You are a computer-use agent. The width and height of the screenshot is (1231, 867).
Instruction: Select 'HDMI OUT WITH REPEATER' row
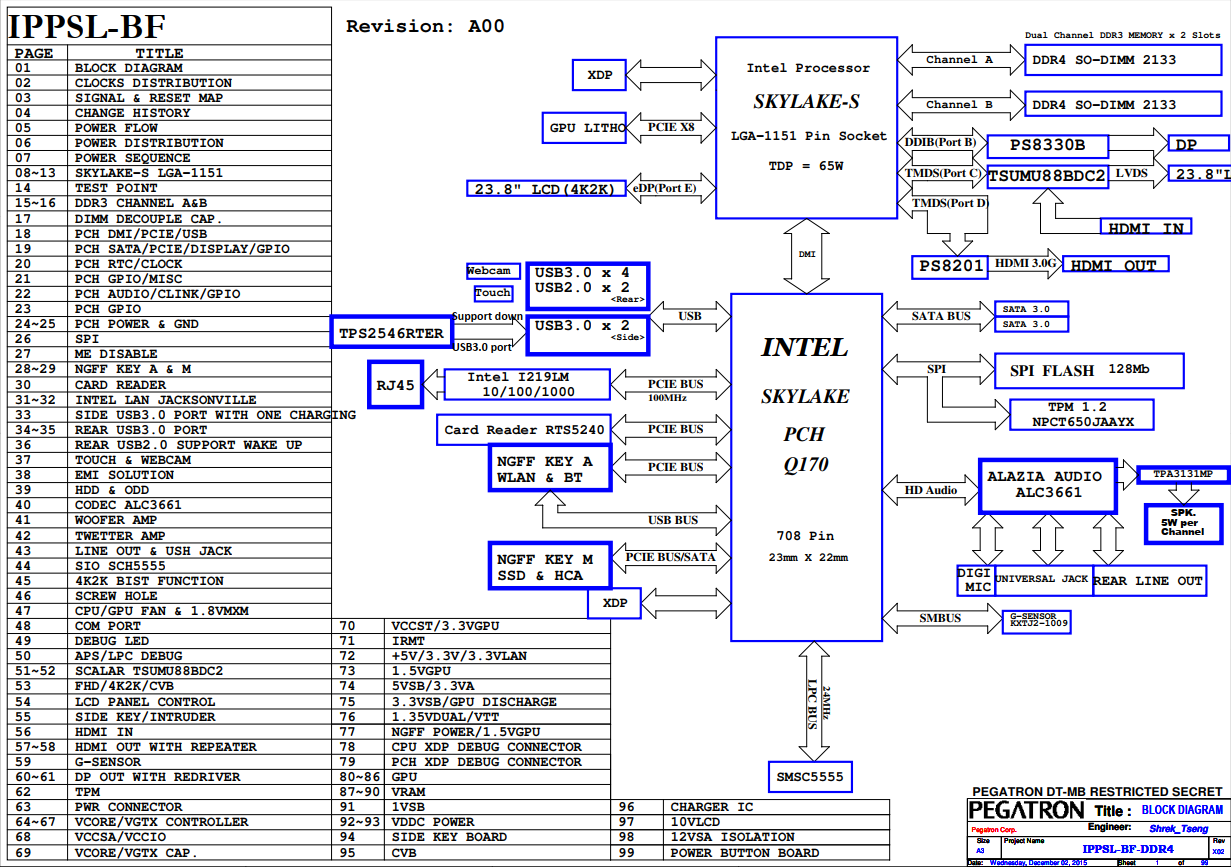point(170,747)
